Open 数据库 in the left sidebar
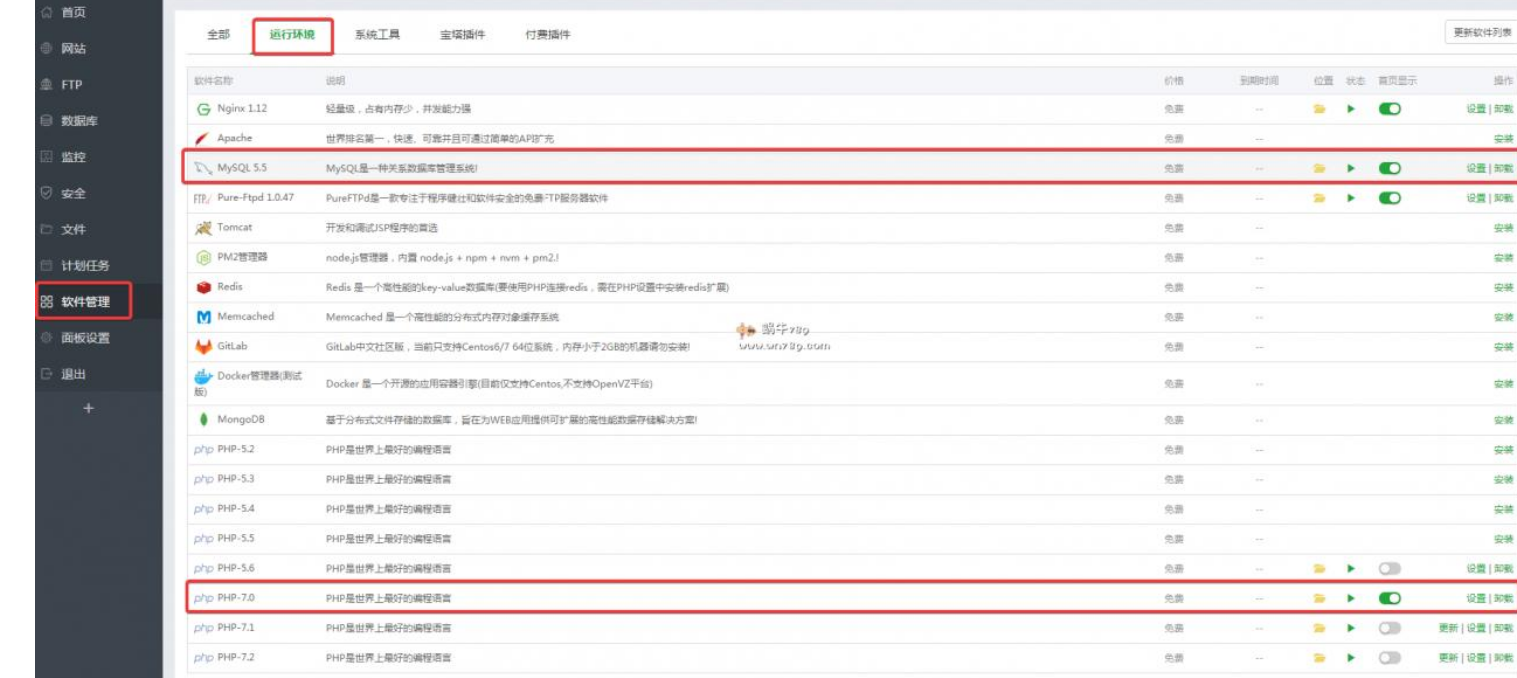Image resolution: width=1517 pixels, height=678 pixels. (x=79, y=121)
